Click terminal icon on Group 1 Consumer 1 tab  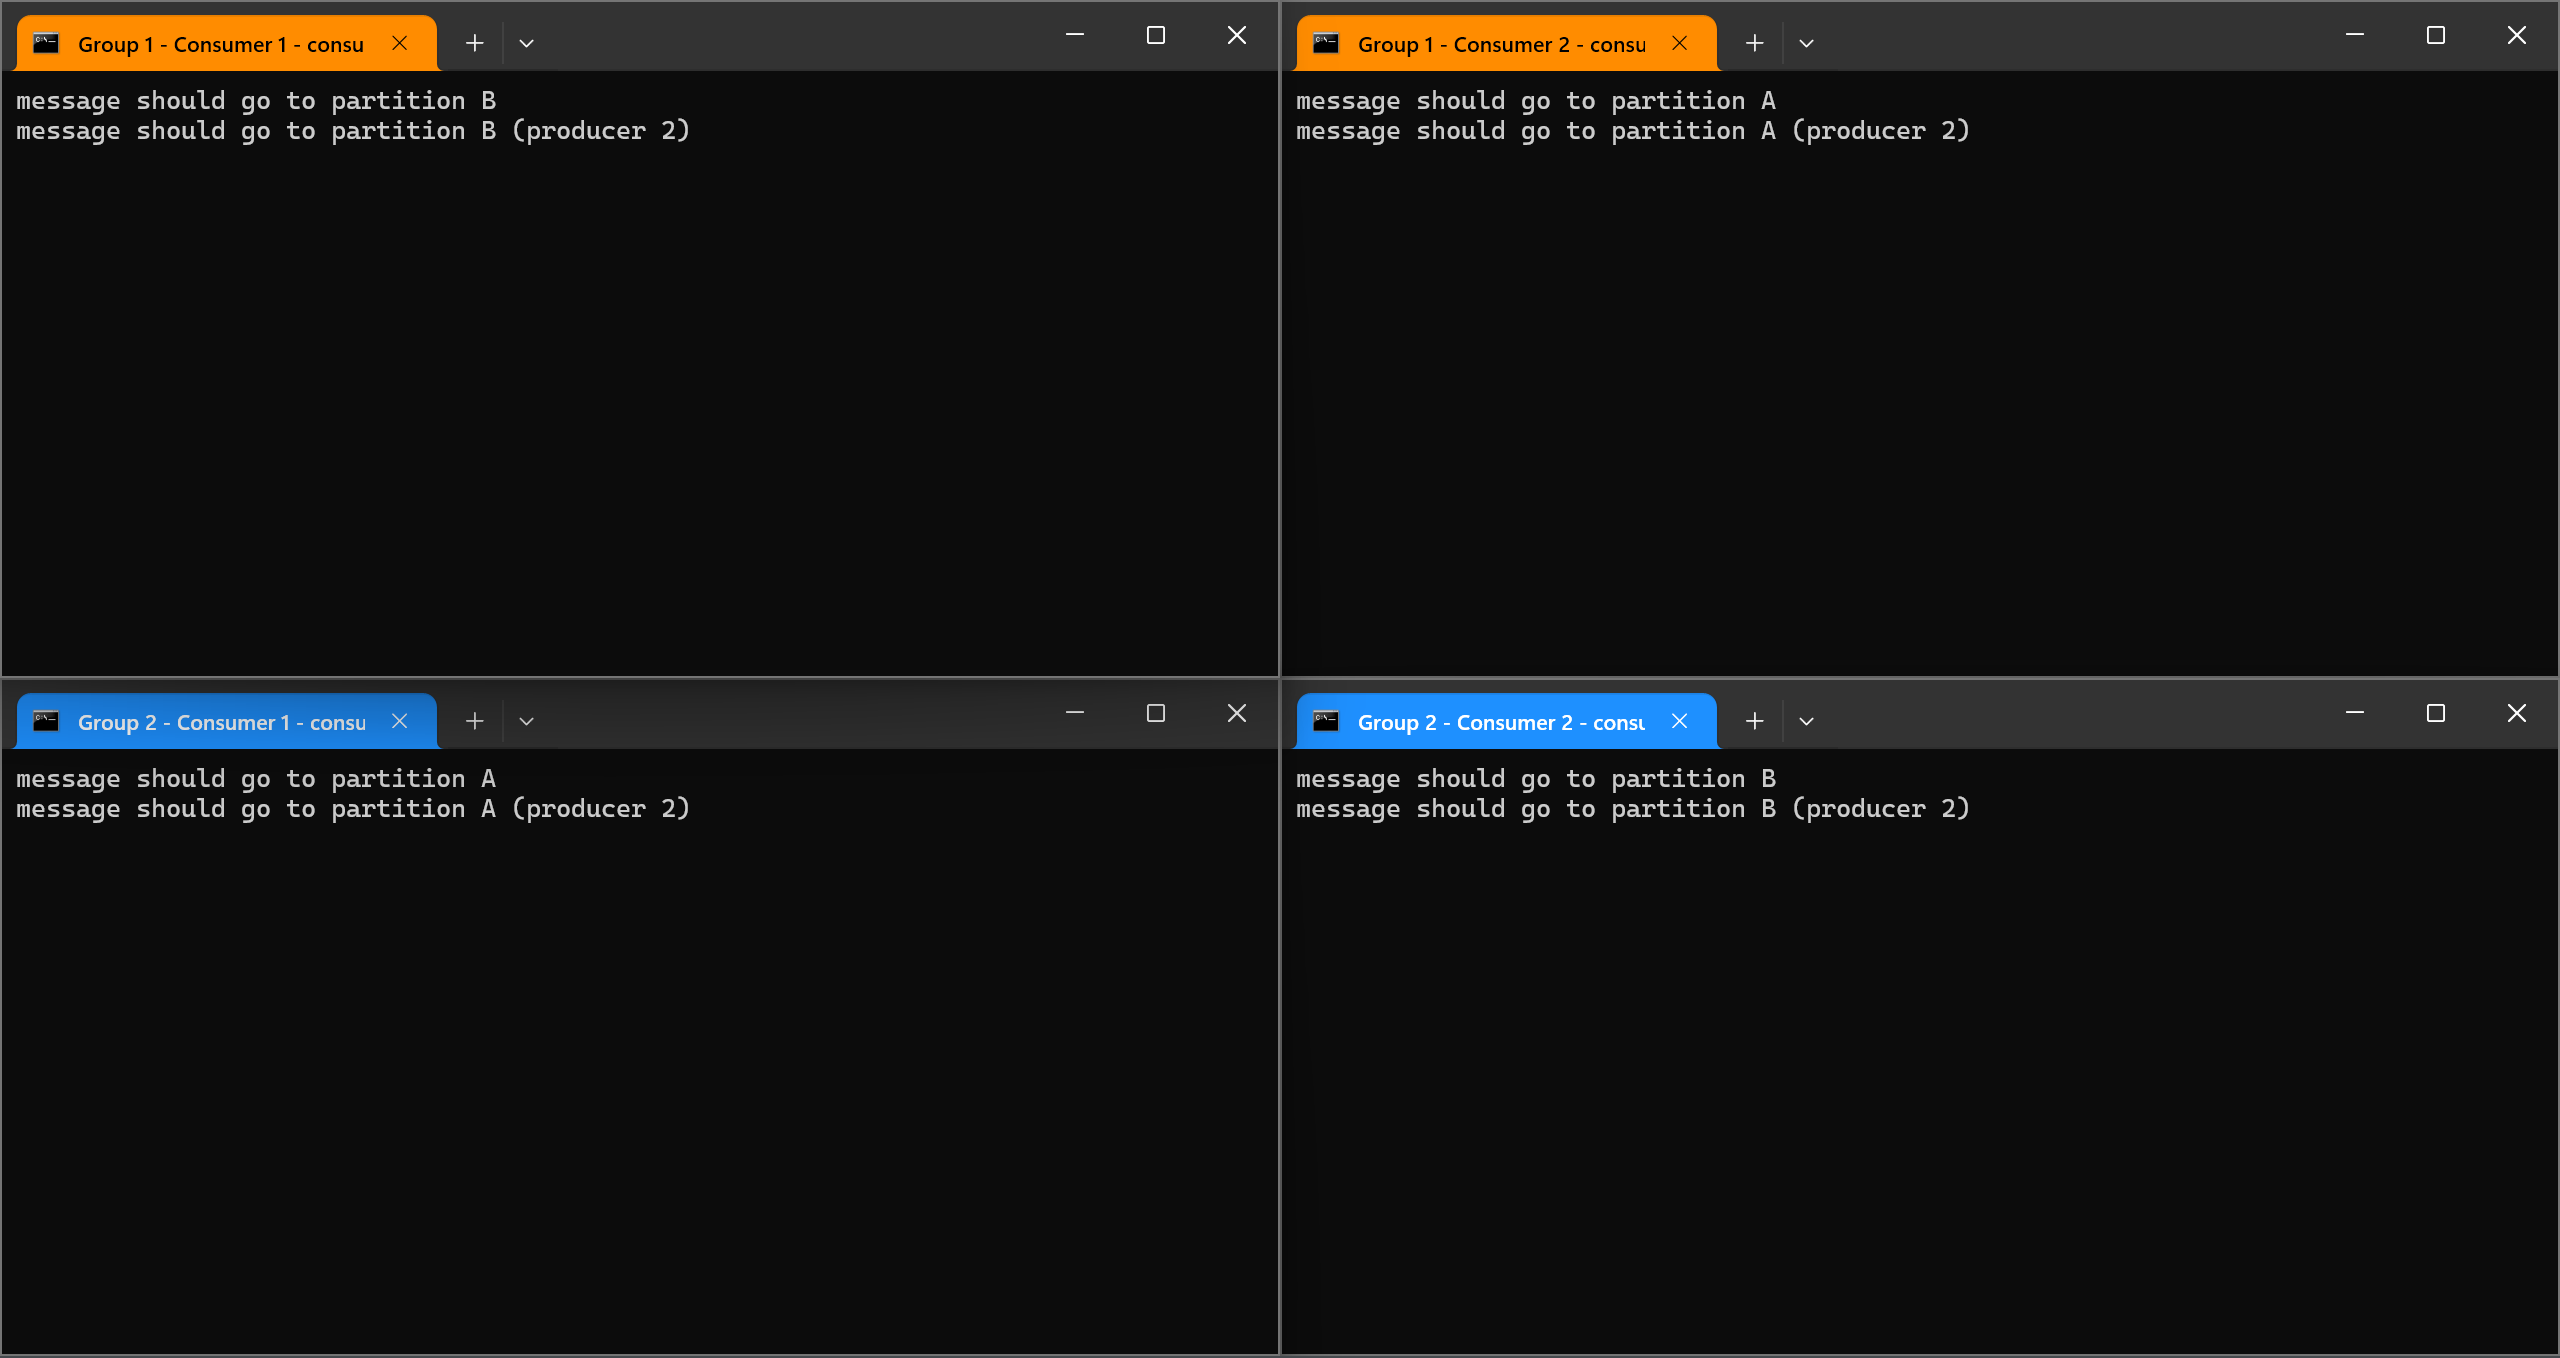pyautogui.click(x=46, y=43)
